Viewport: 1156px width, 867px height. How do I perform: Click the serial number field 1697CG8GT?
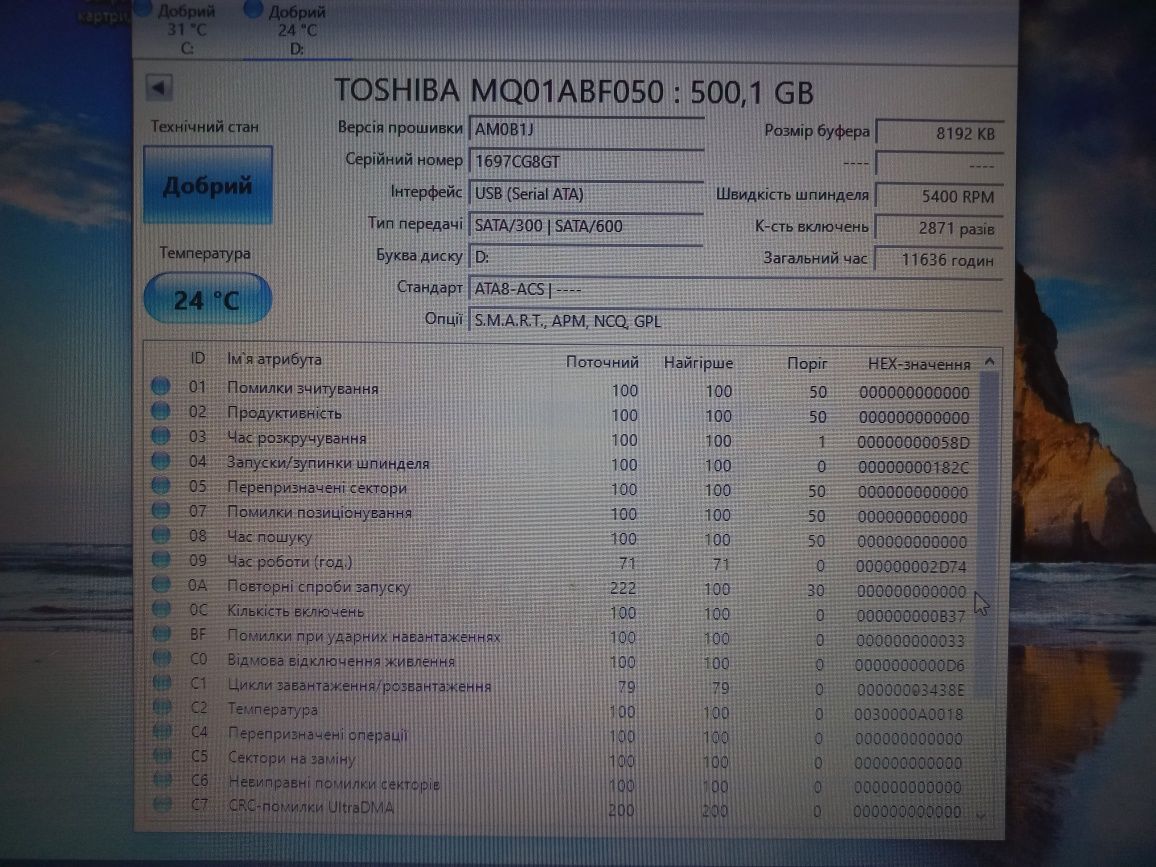[x=586, y=161]
